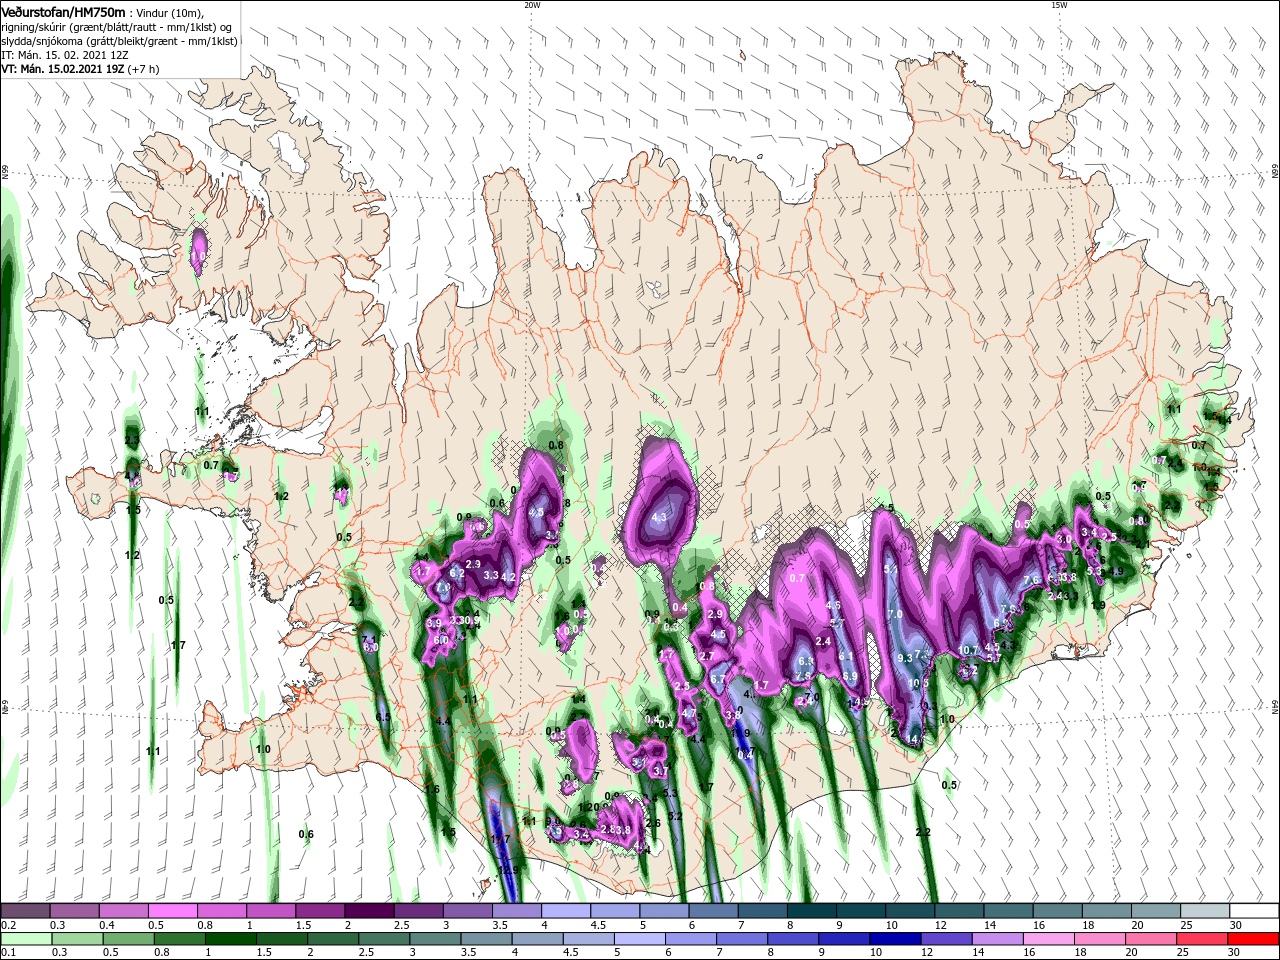Viewport: 1280px width, 960px height.
Task: Click the 4.3 value in the large purple blob
Action: (659, 517)
